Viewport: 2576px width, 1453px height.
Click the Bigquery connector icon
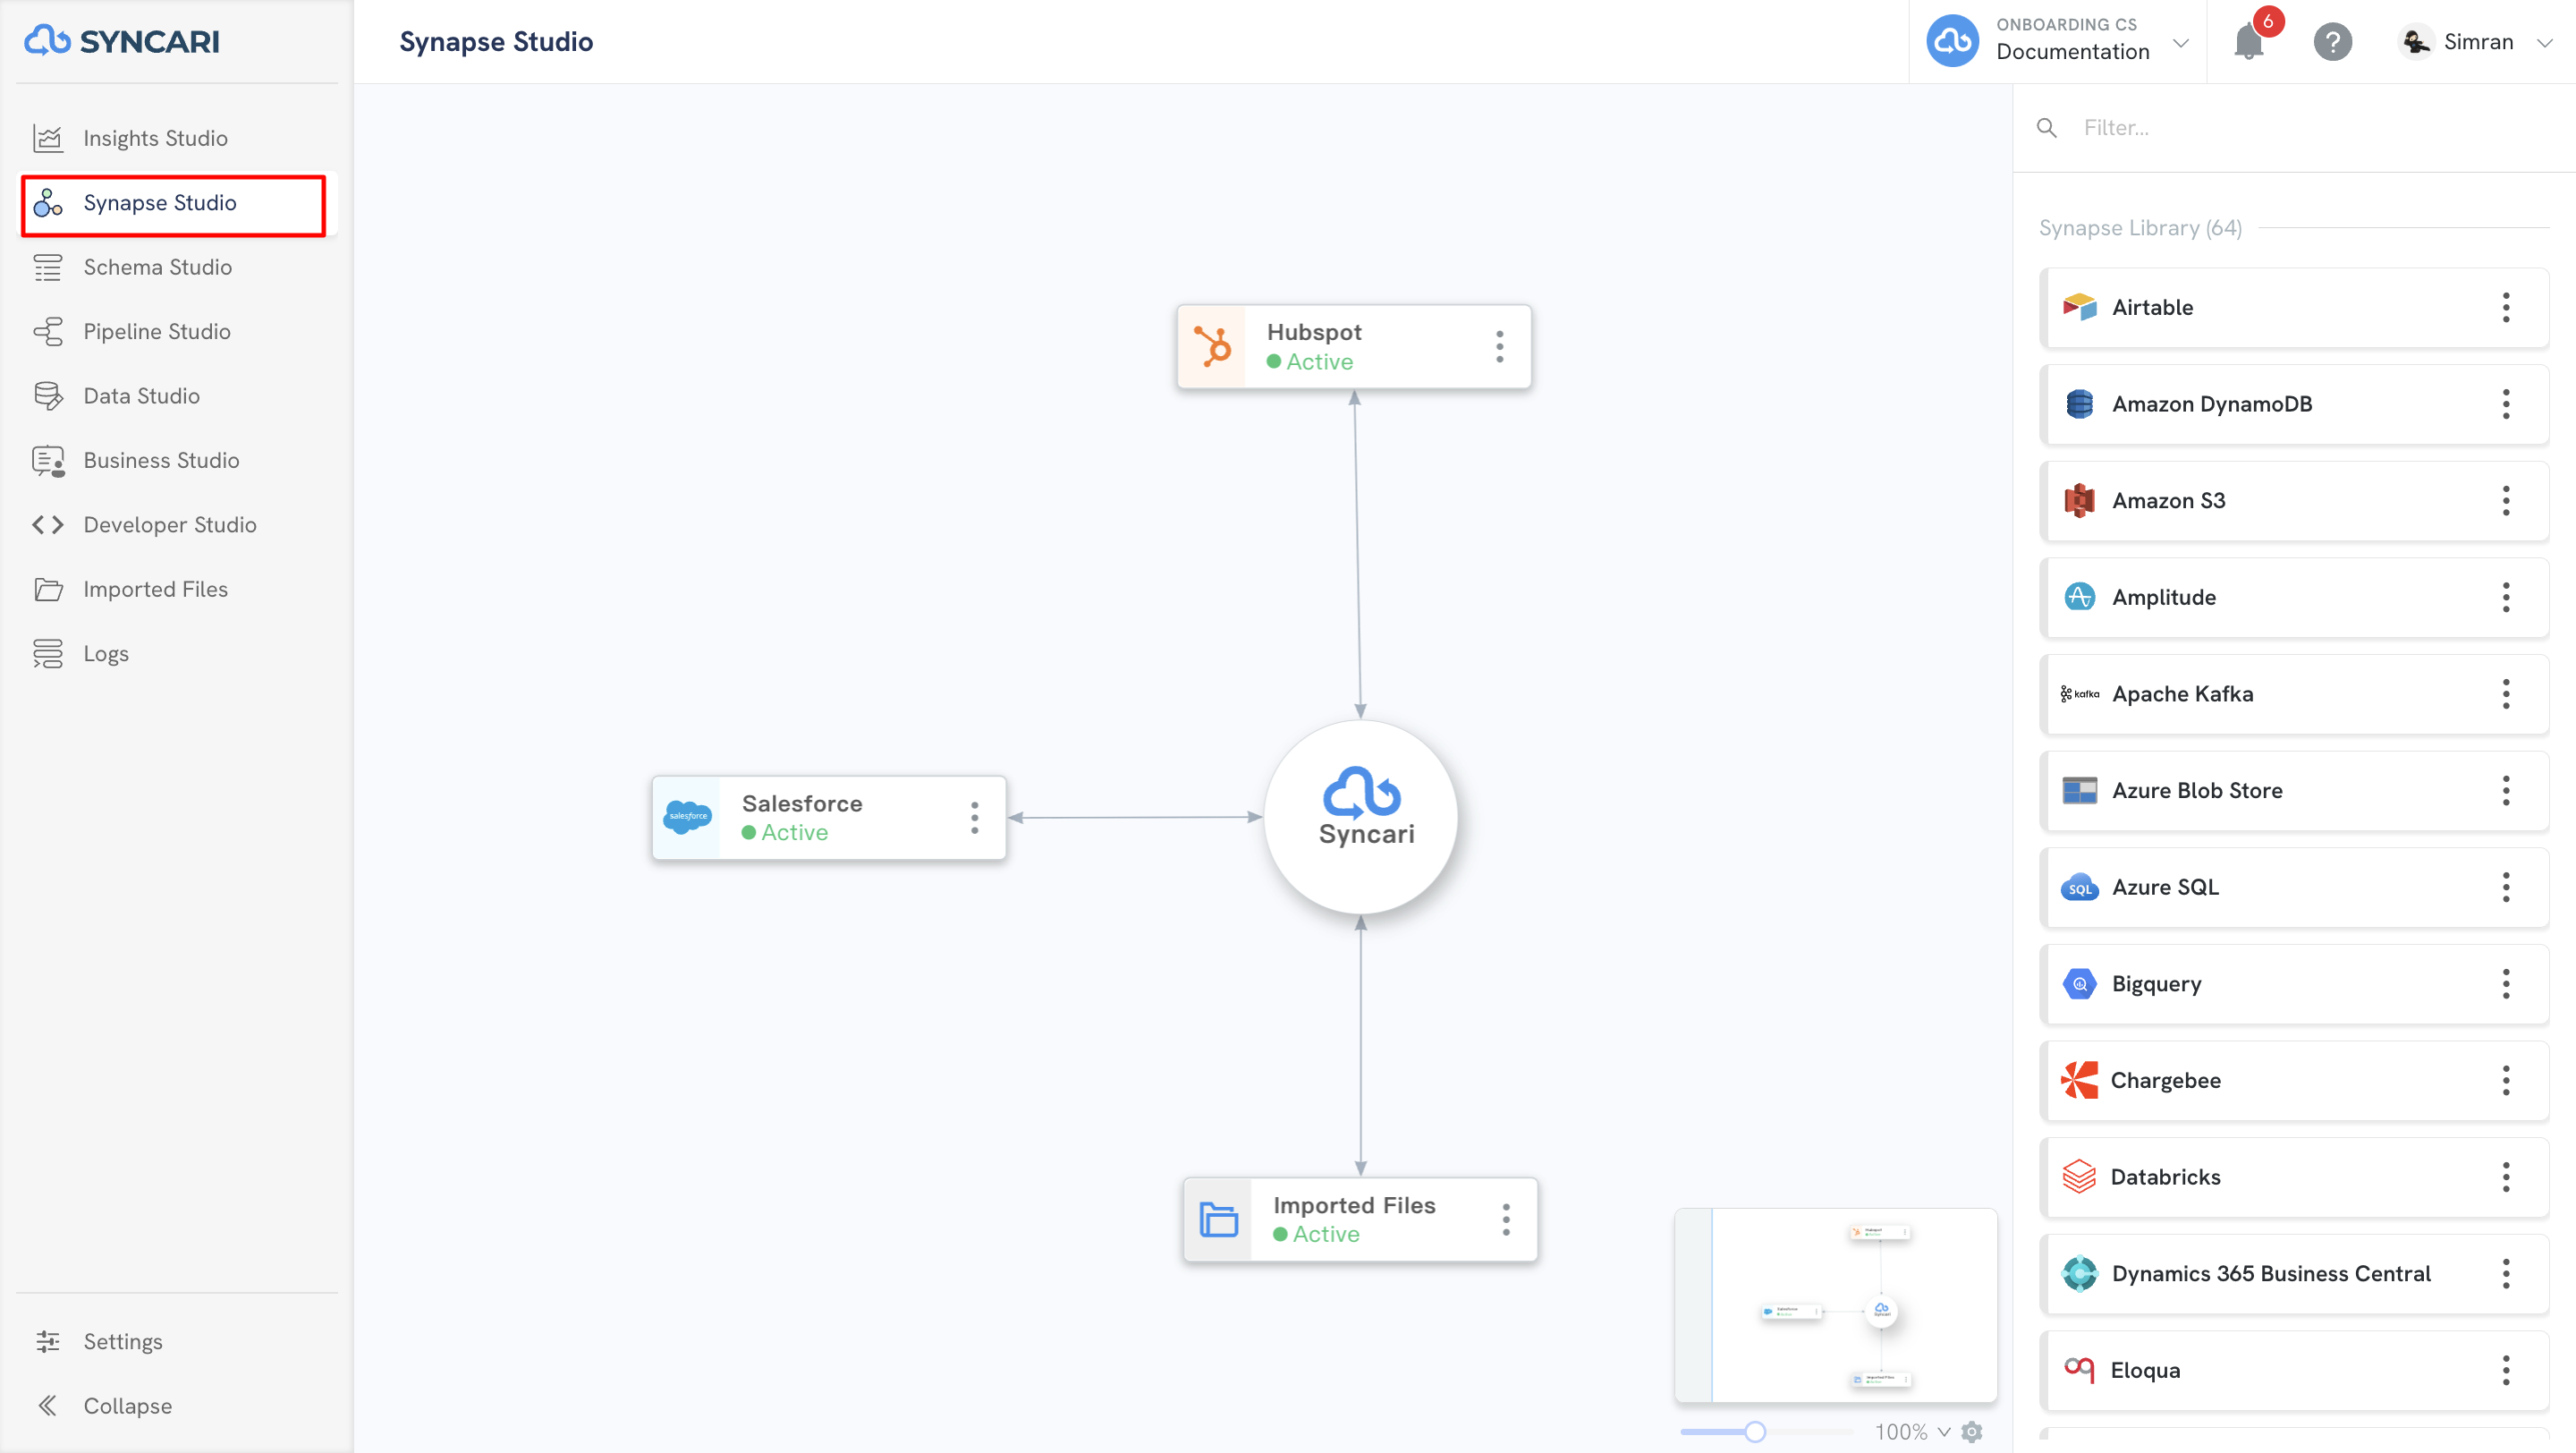2079,984
